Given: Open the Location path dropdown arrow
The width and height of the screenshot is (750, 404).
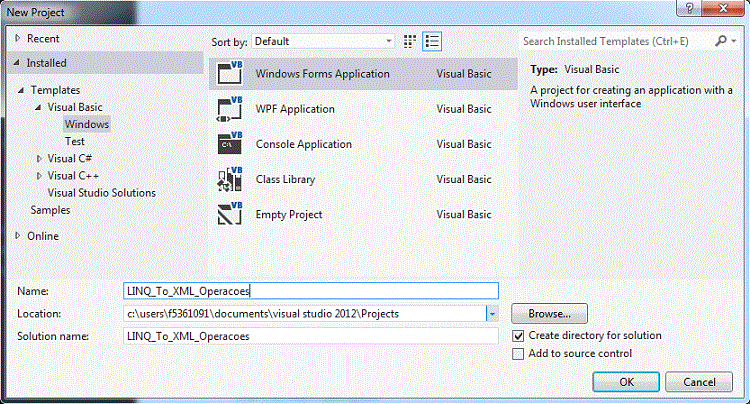Looking at the screenshot, I should (x=492, y=314).
